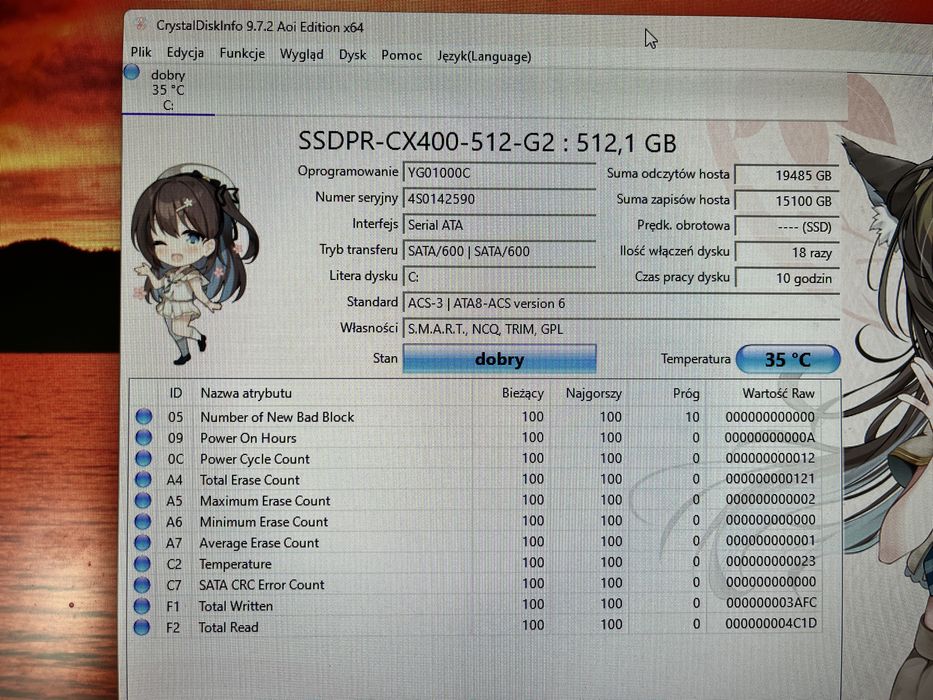933x700 pixels.
Task: Click the status orb for Power On Hours
Action: point(143,438)
